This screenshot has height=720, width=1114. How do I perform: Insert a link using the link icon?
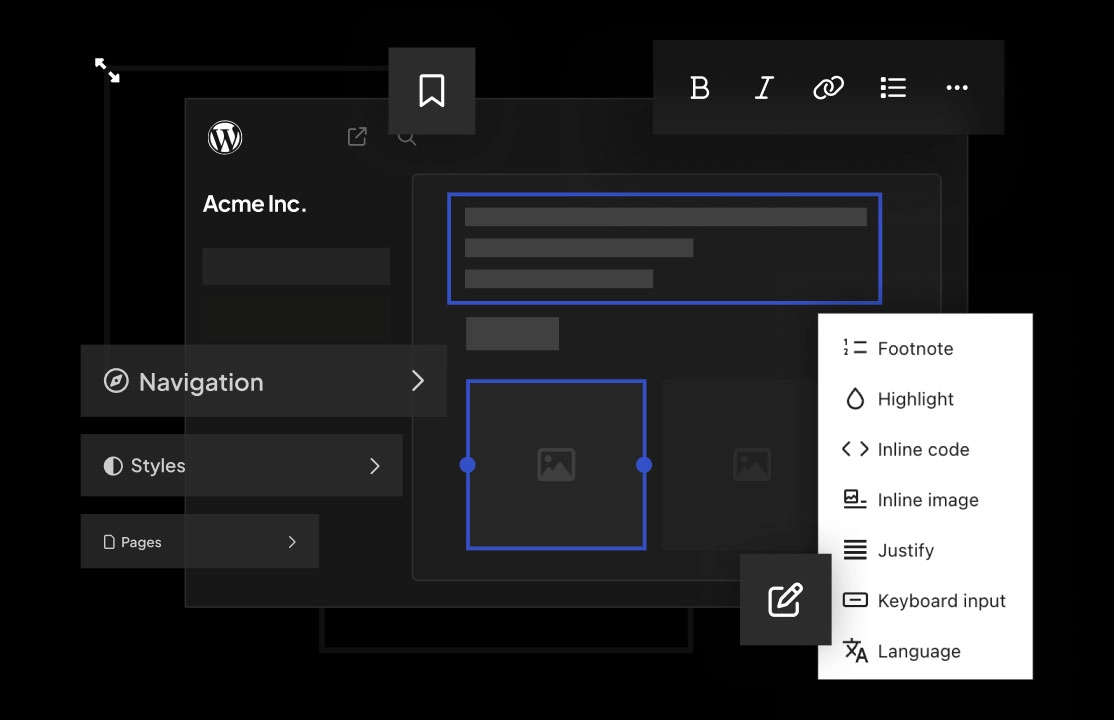(828, 88)
